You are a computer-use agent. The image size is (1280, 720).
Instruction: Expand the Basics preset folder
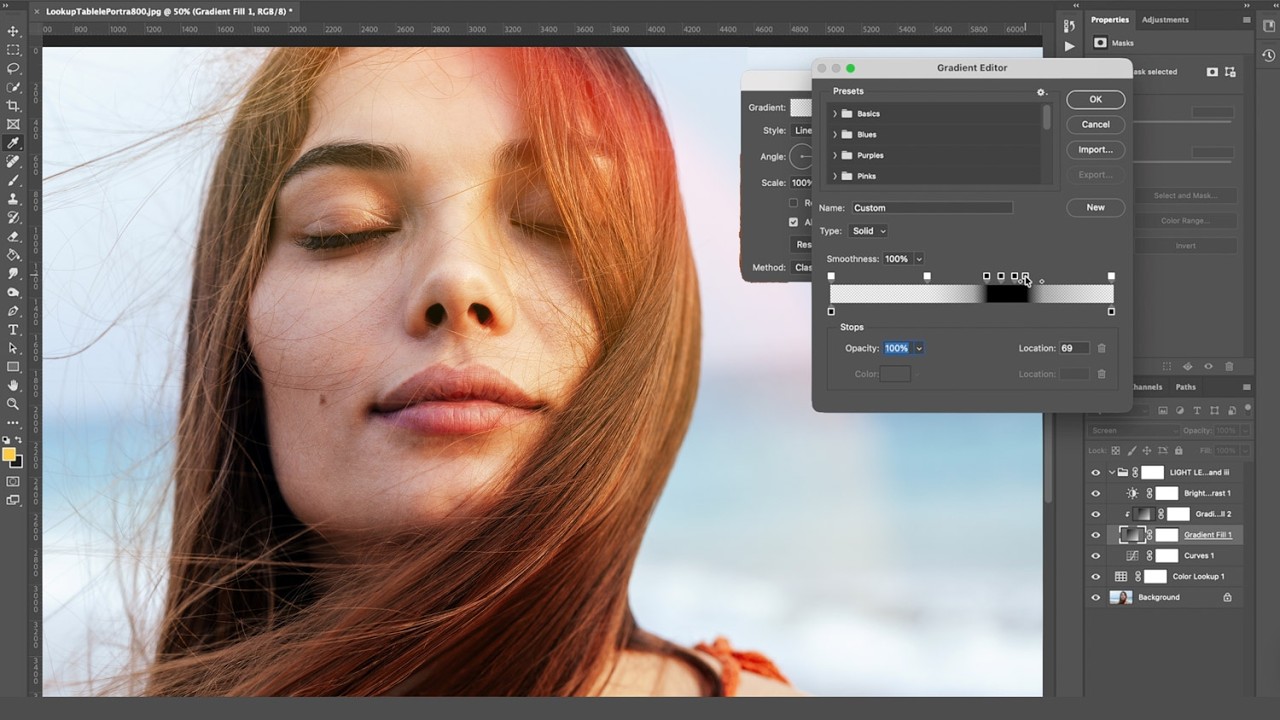click(835, 114)
